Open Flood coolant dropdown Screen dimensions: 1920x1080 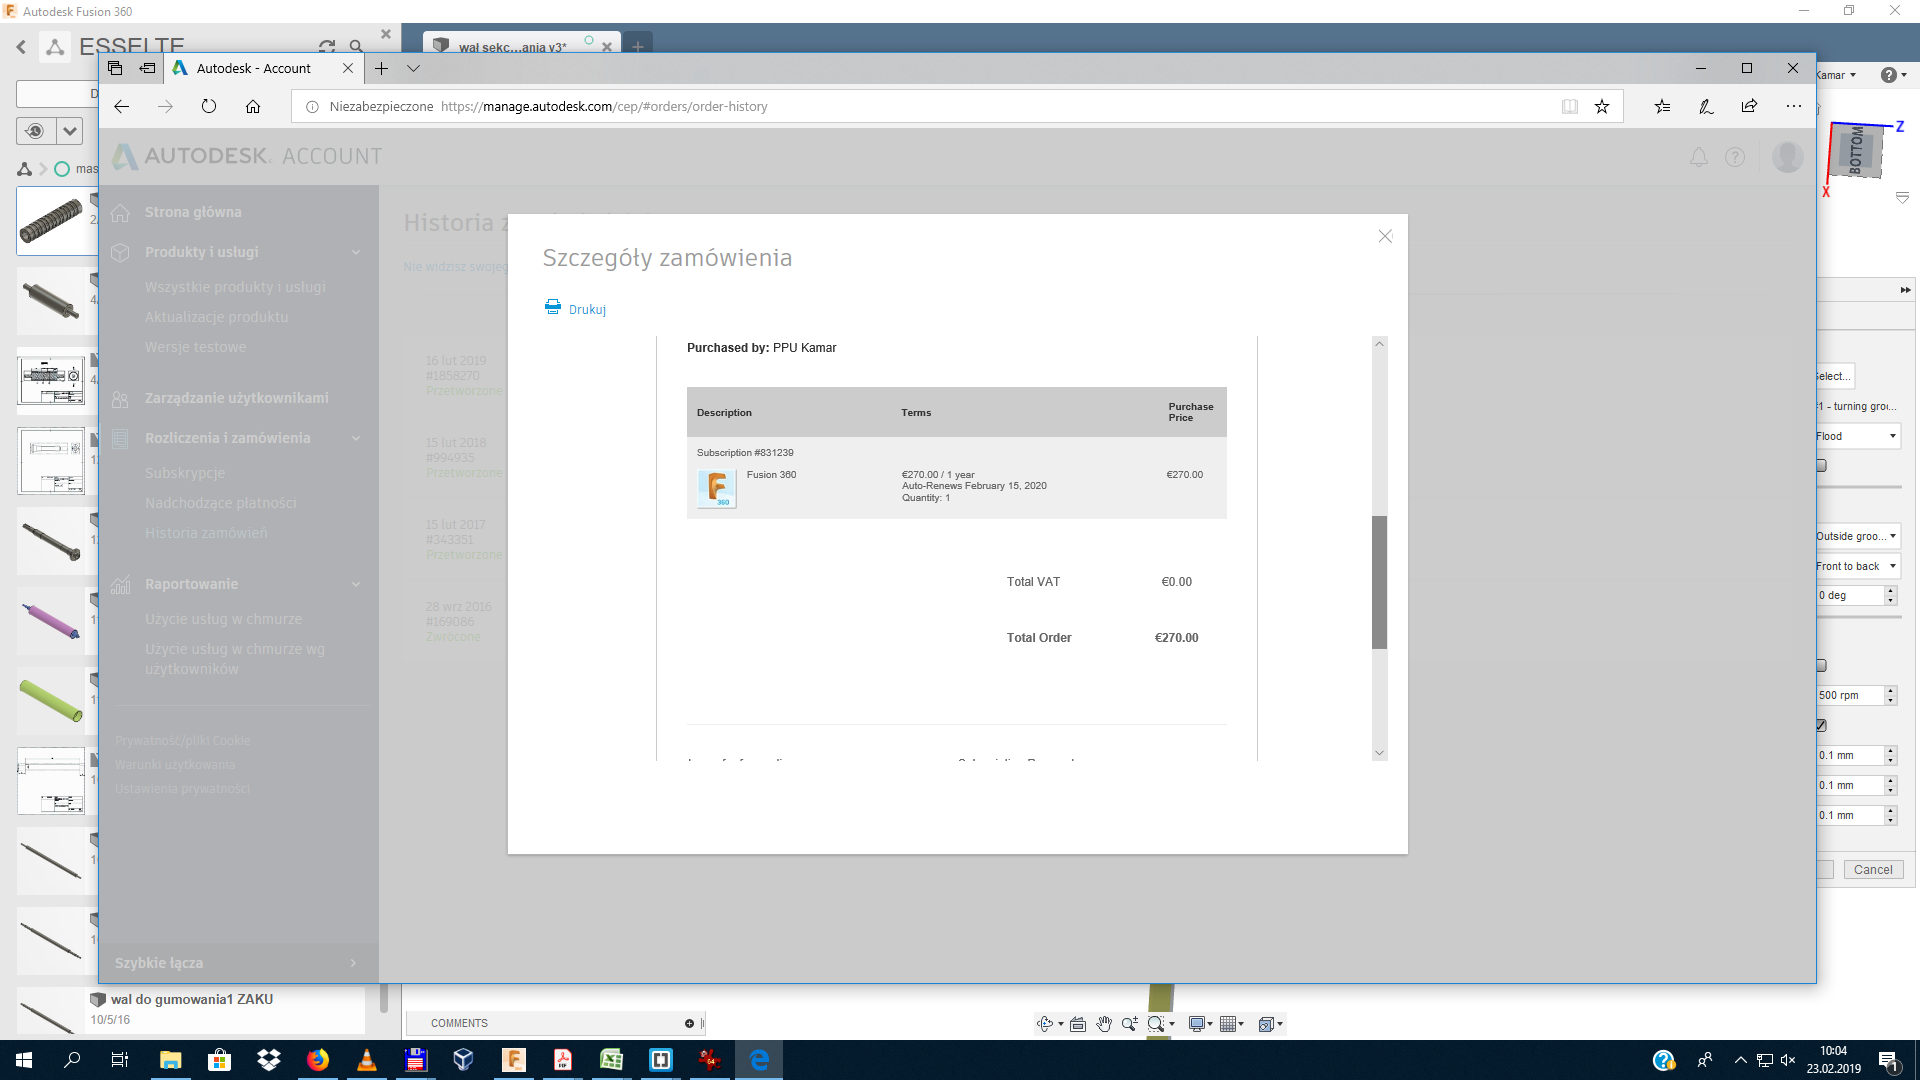tap(1858, 436)
